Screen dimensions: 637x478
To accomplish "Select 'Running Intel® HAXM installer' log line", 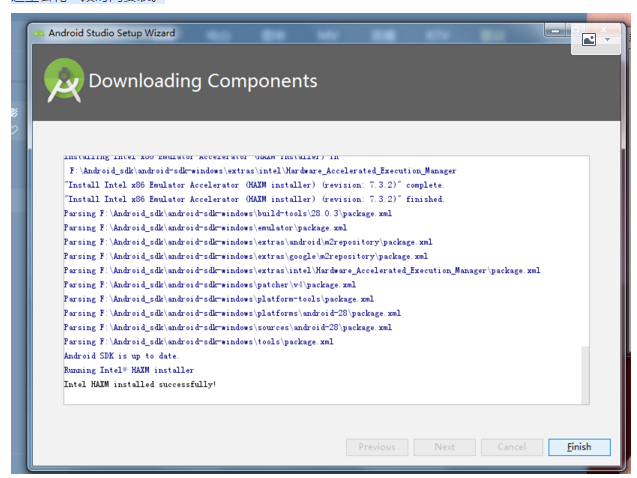I will [x=129, y=370].
